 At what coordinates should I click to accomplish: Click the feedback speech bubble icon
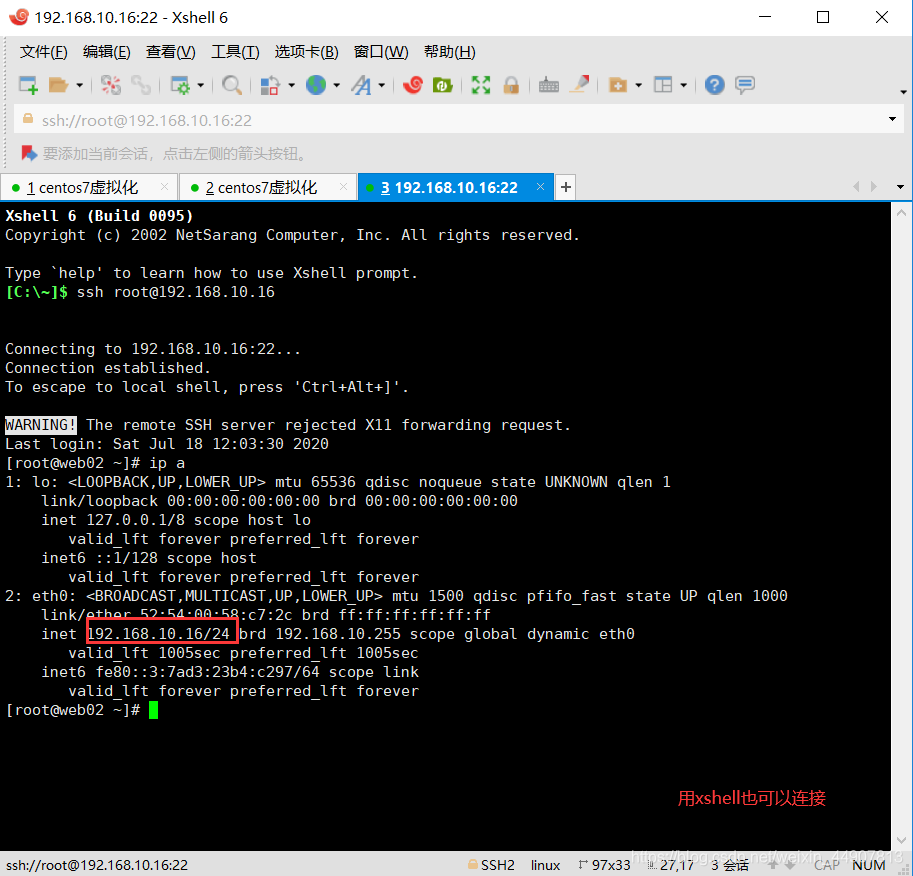pyautogui.click(x=745, y=85)
